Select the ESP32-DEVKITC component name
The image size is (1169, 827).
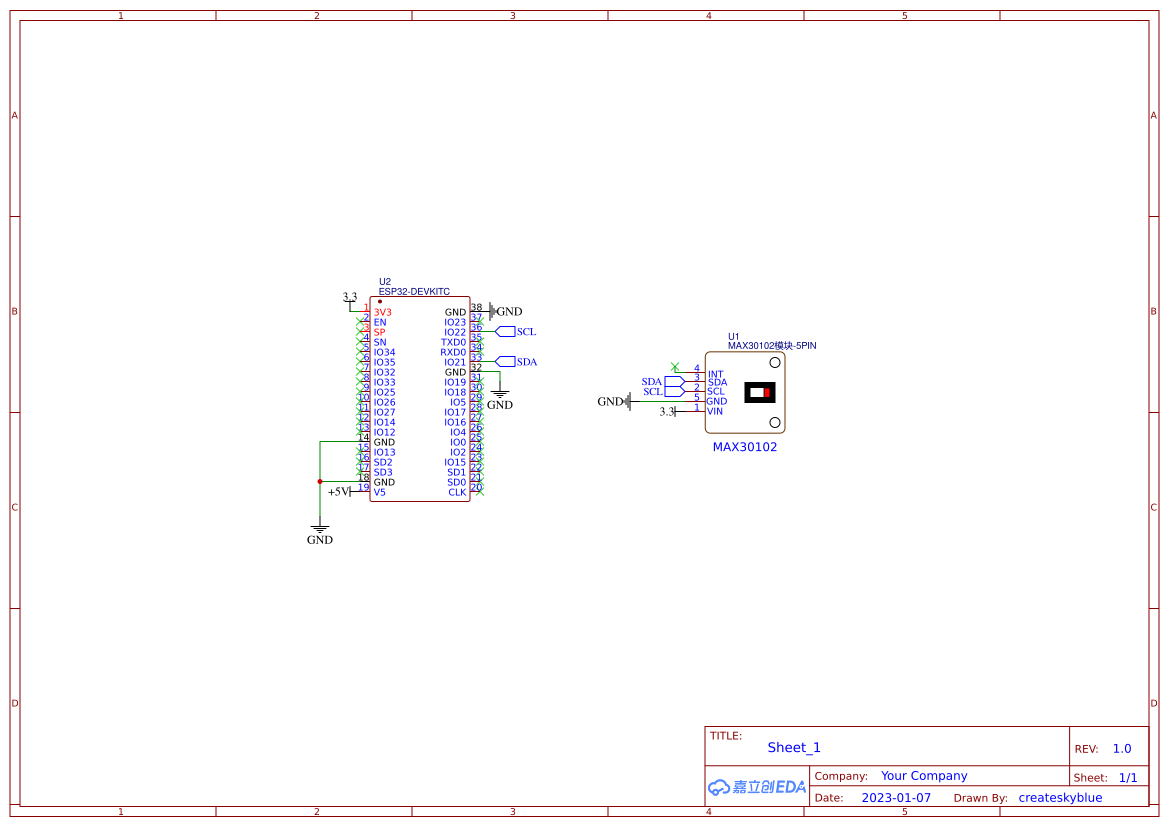(x=414, y=292)
